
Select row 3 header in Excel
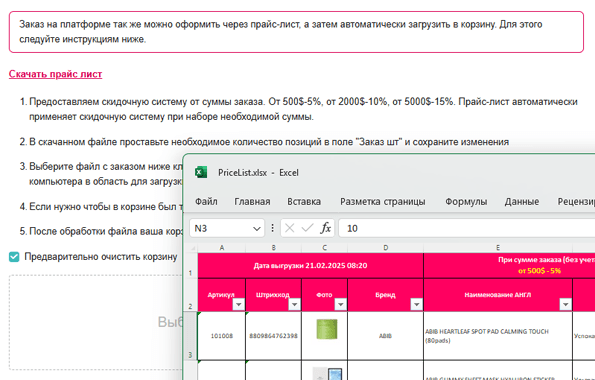(x=190, y=336)
